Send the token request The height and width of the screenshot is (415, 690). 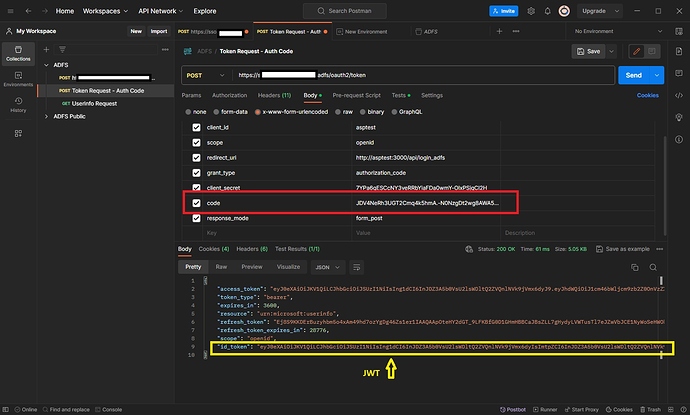click(x=634, y=75)
